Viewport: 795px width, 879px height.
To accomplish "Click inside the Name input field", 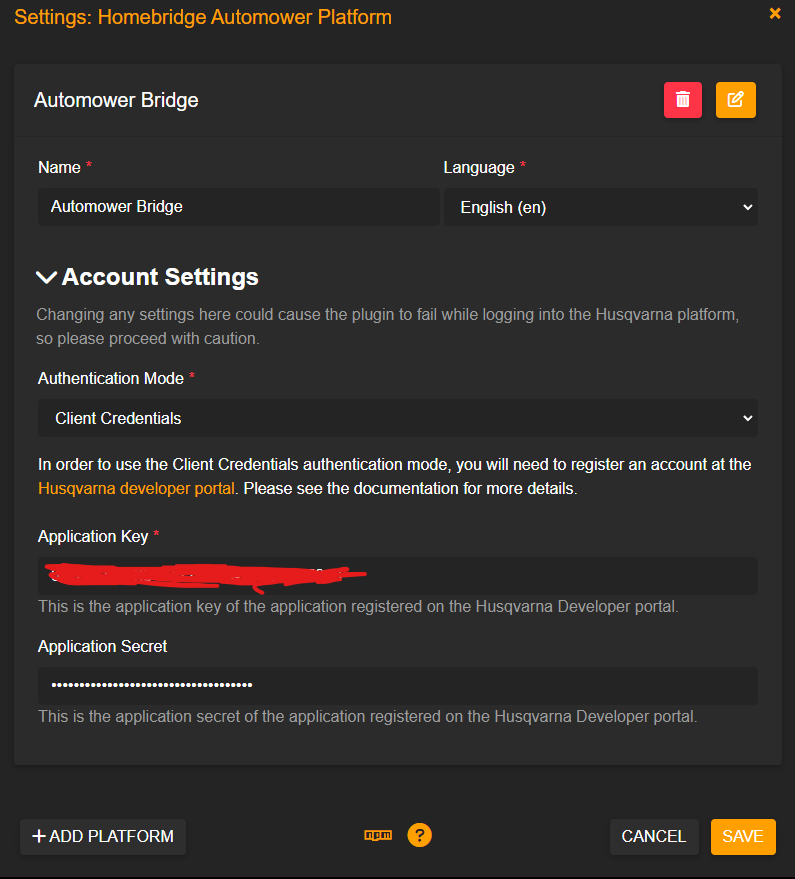I will [238, 206].
